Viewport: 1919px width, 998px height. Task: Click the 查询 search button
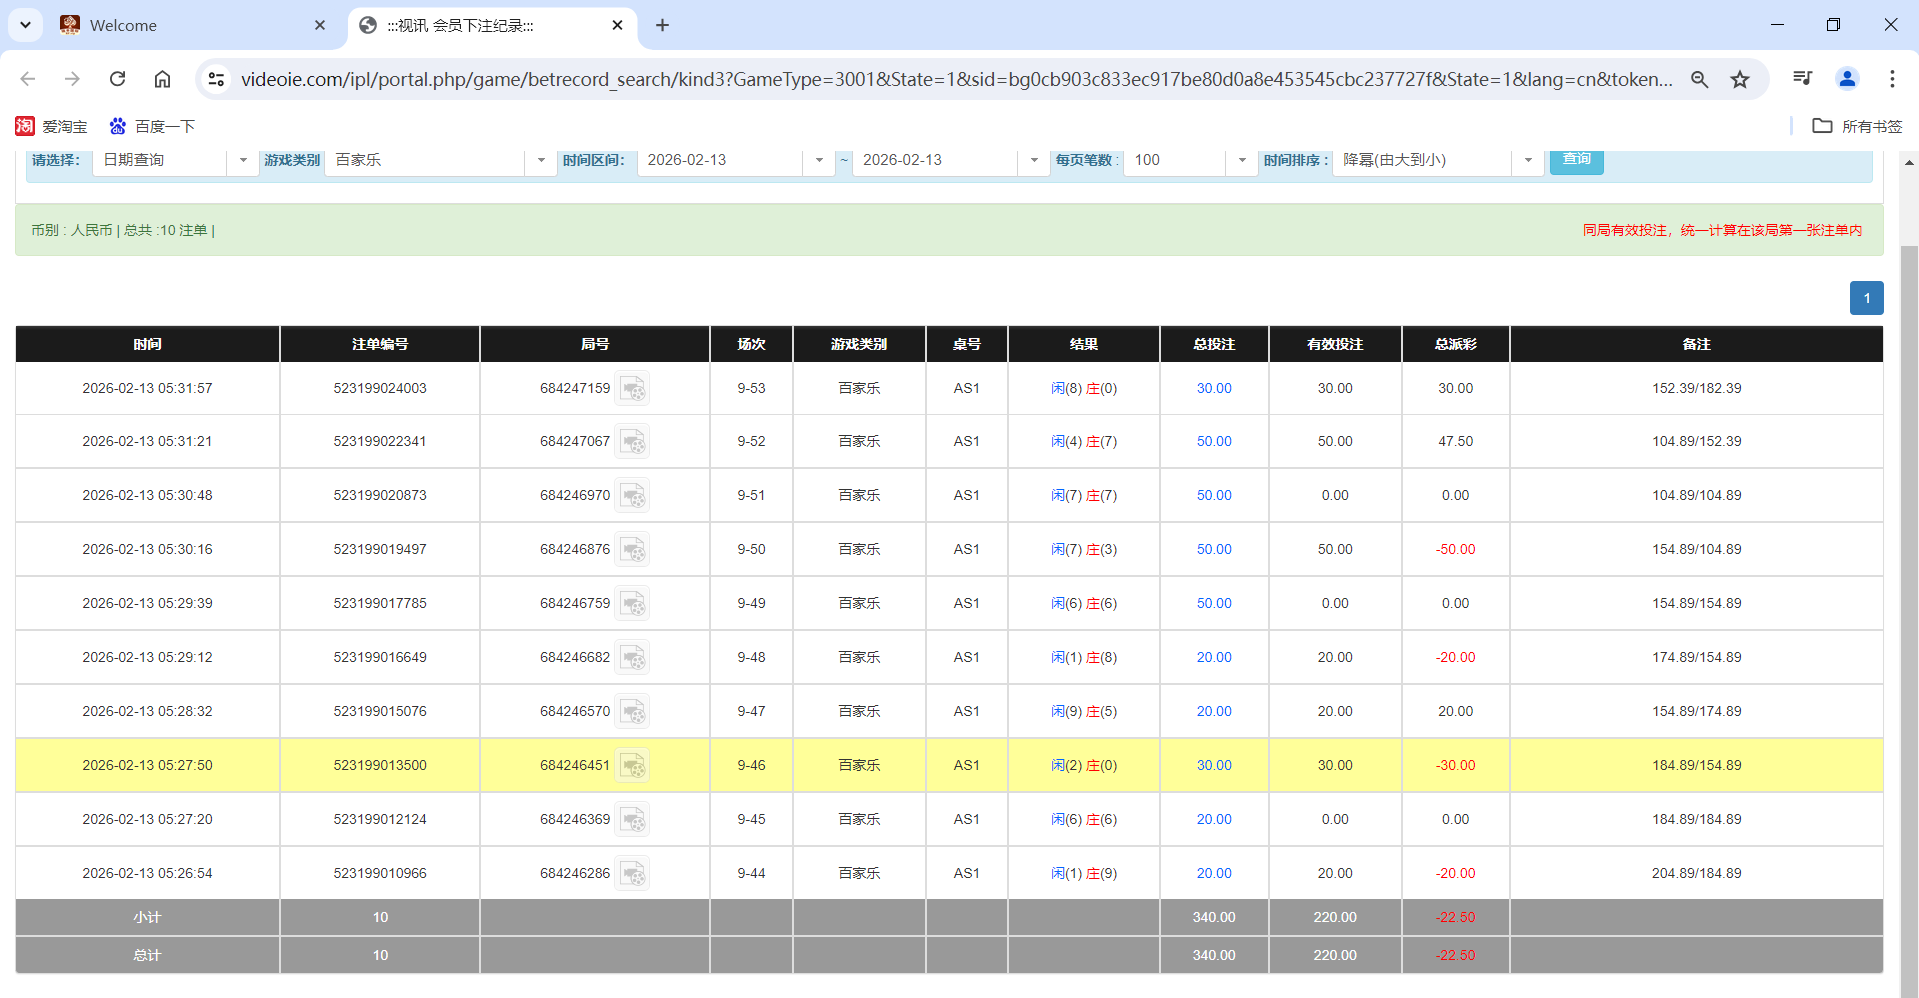tap(1576, 159)
